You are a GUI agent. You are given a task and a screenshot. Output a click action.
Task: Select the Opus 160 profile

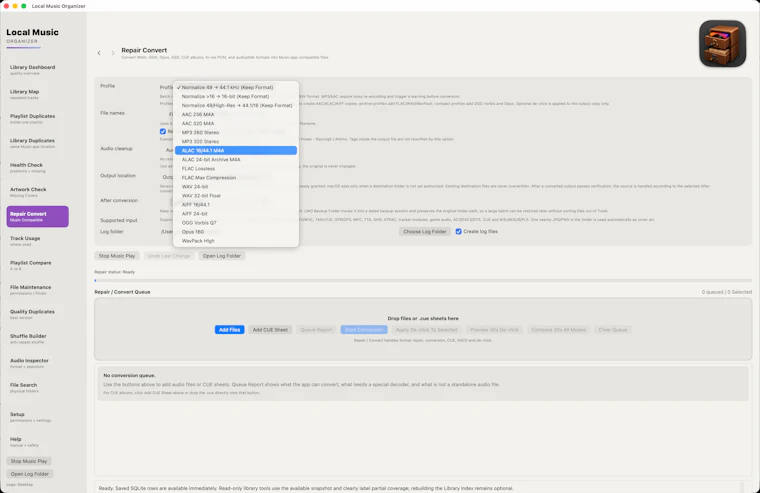[236, 232]
